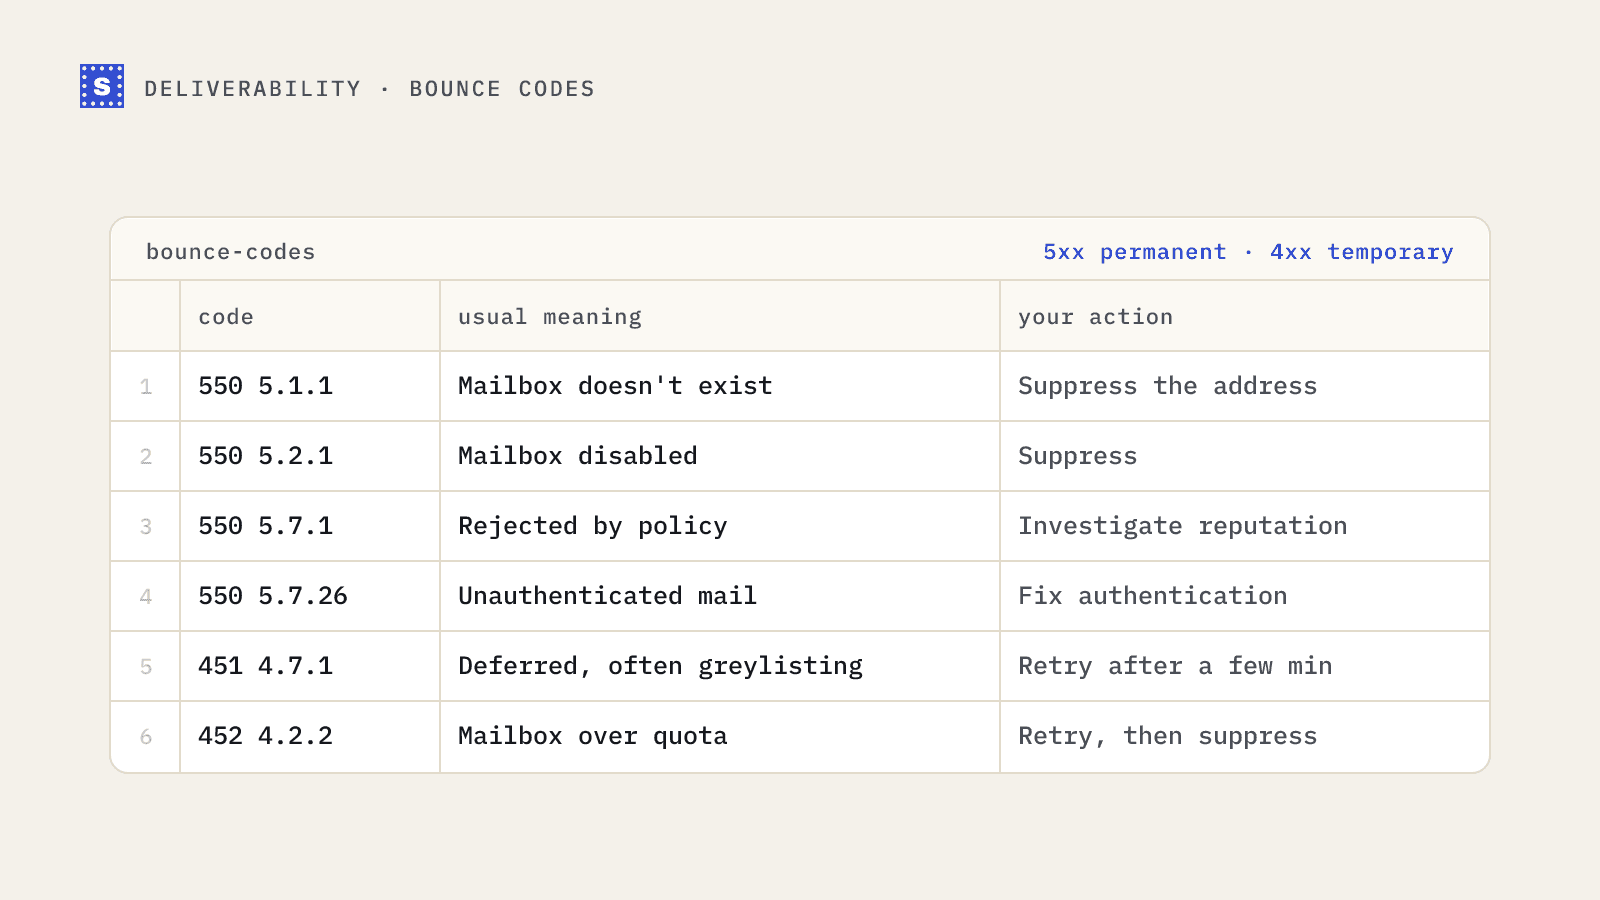
Task: Click 'Unauthenticated mail' cell
Action: [720, 596]
